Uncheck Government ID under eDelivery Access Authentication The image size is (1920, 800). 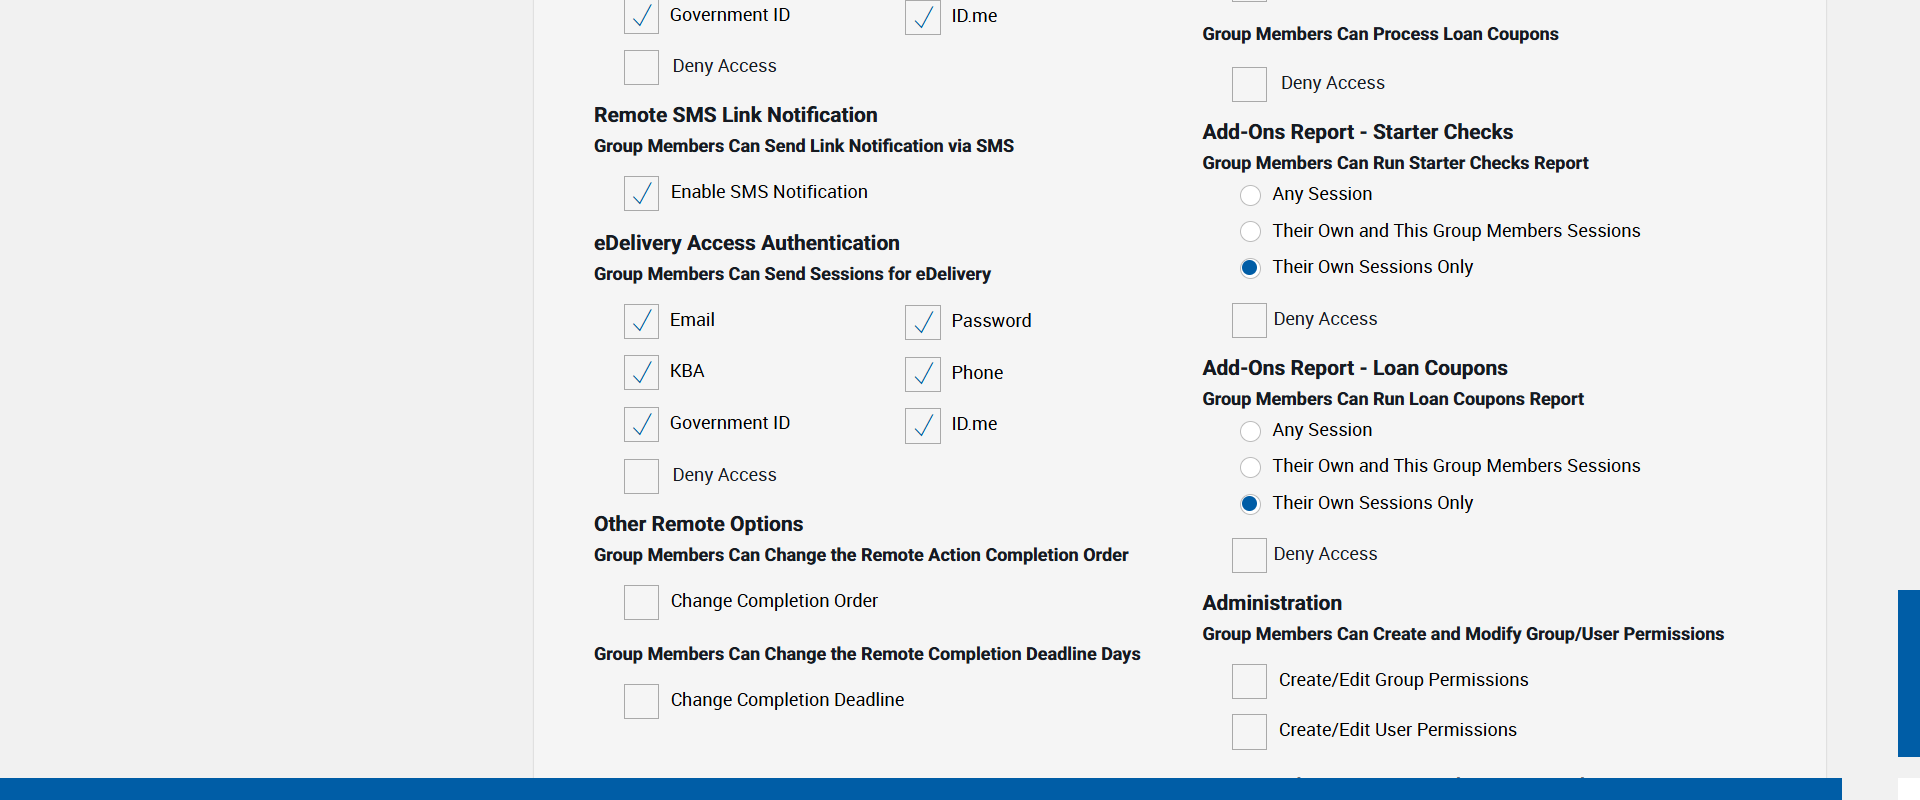pyautogui.click(x=641, y=424)
